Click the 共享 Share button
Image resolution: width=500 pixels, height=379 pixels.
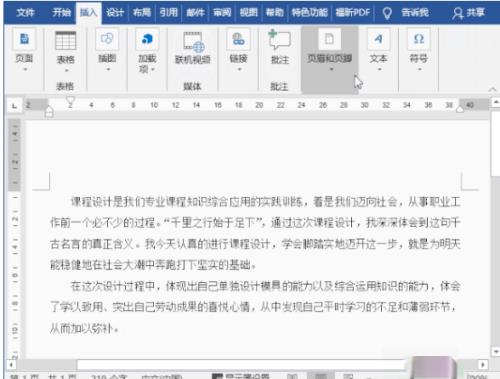tap(468, 13)
